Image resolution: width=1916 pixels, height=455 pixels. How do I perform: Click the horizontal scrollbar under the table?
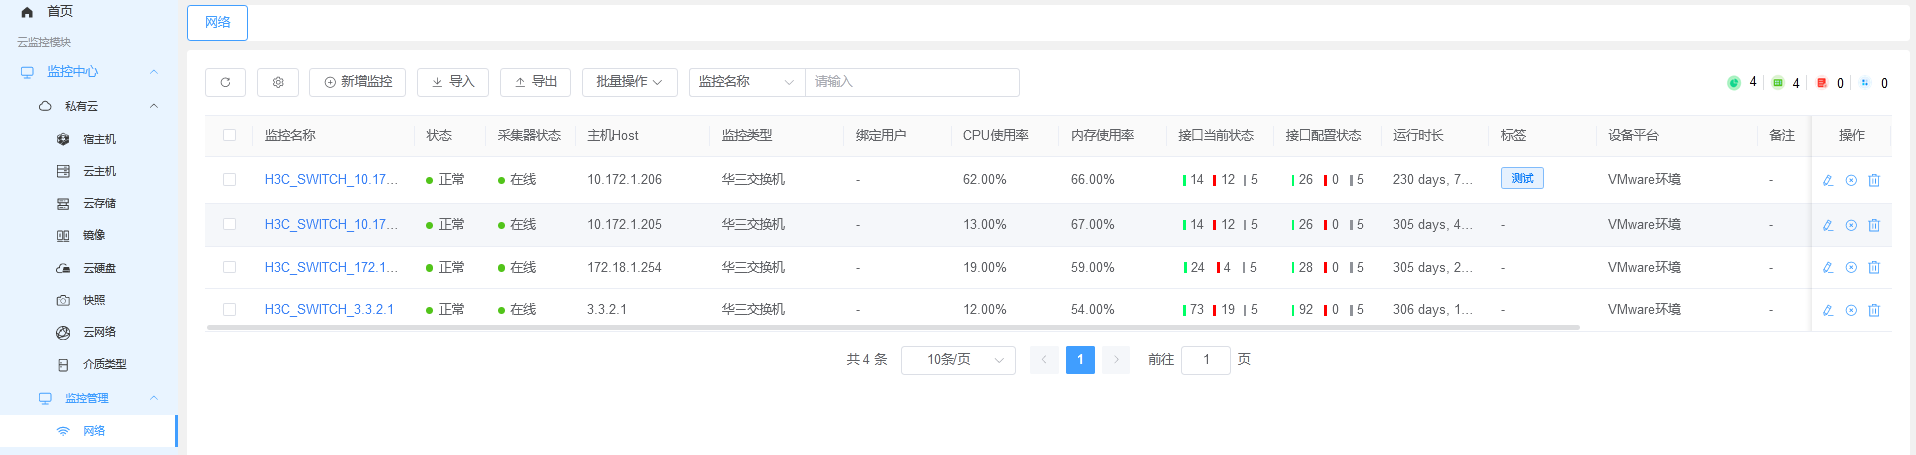pos(893,327)
